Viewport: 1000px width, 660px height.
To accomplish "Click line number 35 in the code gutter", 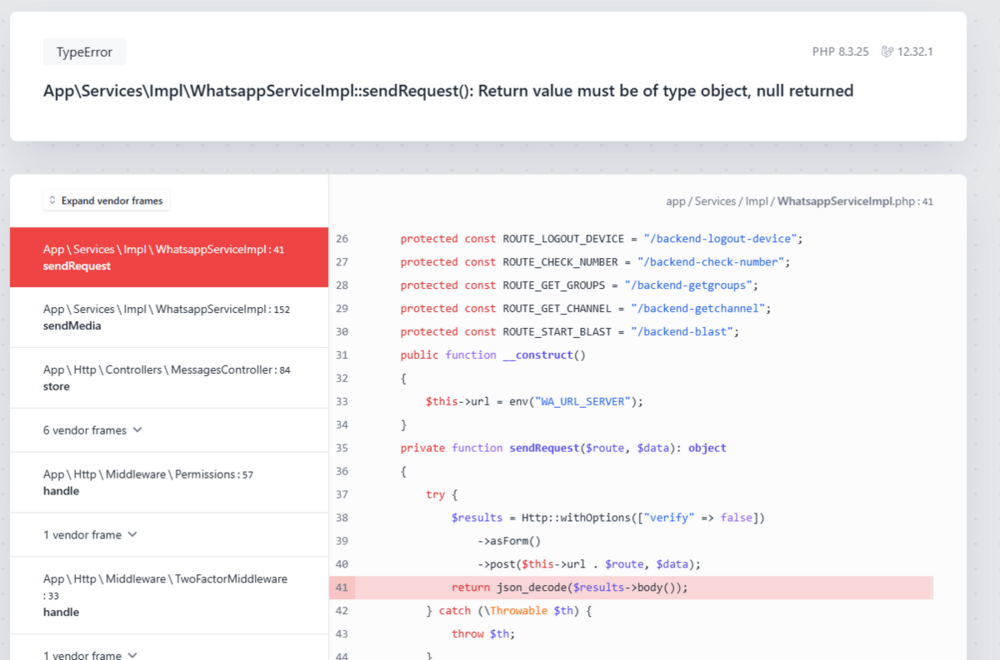I will coord(342,448).
